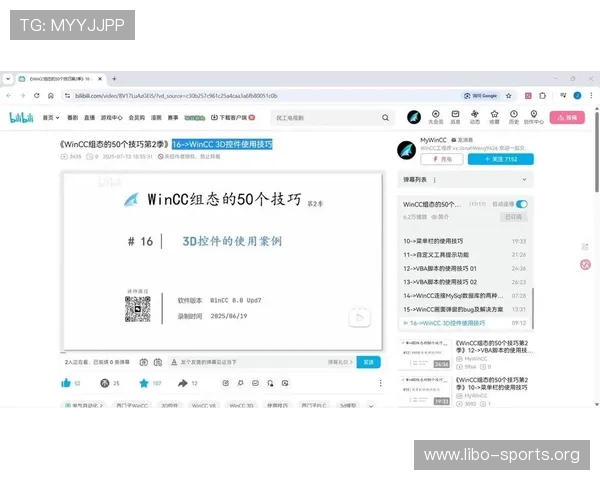Play episode 11->自定义工具提示功能
This screenshot has width=600, height=480.
click(x=465, y=255)
